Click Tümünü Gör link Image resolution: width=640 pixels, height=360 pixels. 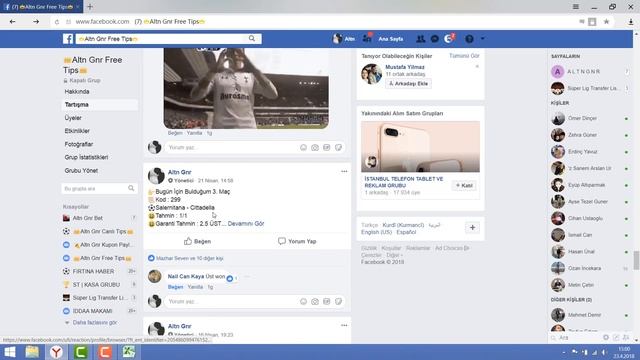point(464,56)
